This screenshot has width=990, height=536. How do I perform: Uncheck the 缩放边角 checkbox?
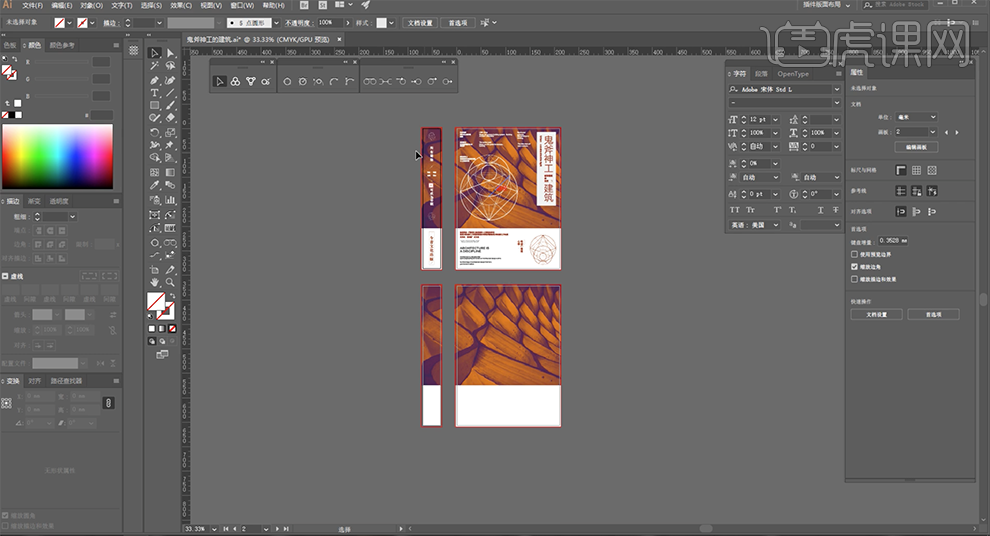coord(853,267)
